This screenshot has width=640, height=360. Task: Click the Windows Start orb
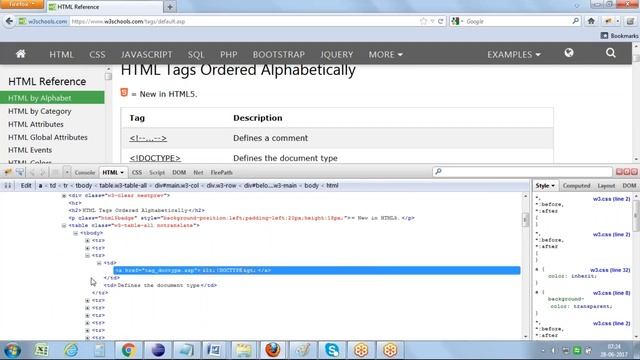12,350
